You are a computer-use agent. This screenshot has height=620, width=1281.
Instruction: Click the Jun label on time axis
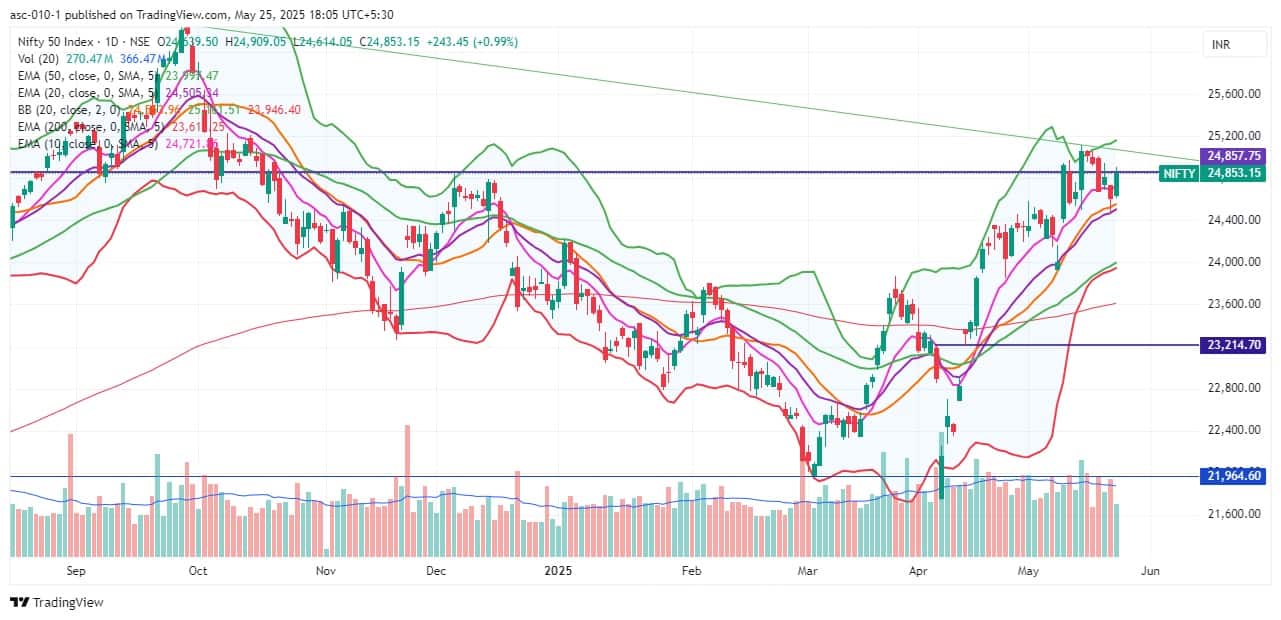(1150, 571)
